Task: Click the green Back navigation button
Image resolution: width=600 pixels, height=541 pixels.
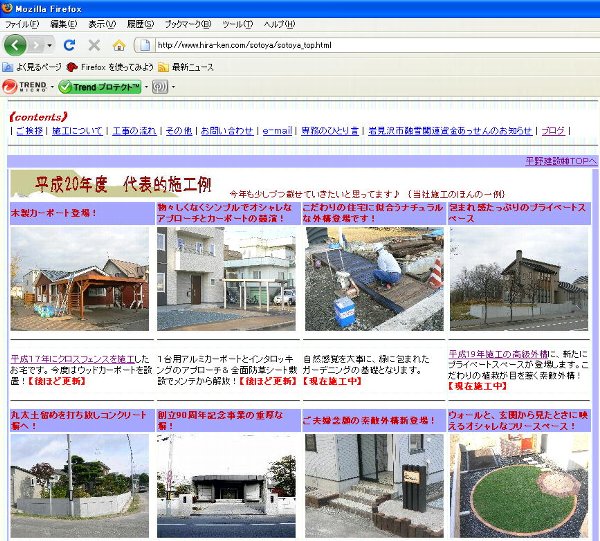Action: click(15, 45)
